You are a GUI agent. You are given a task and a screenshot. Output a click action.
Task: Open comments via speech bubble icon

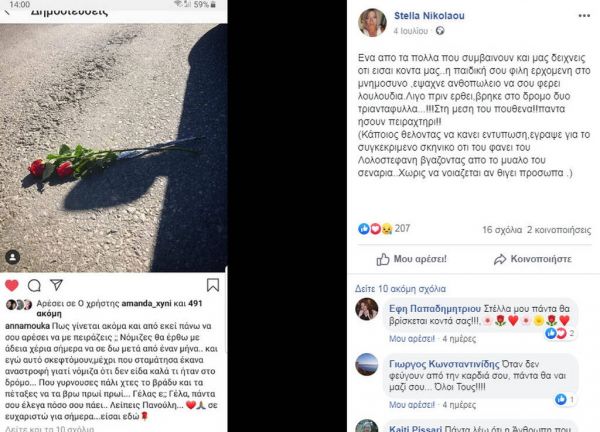[34, 285]
